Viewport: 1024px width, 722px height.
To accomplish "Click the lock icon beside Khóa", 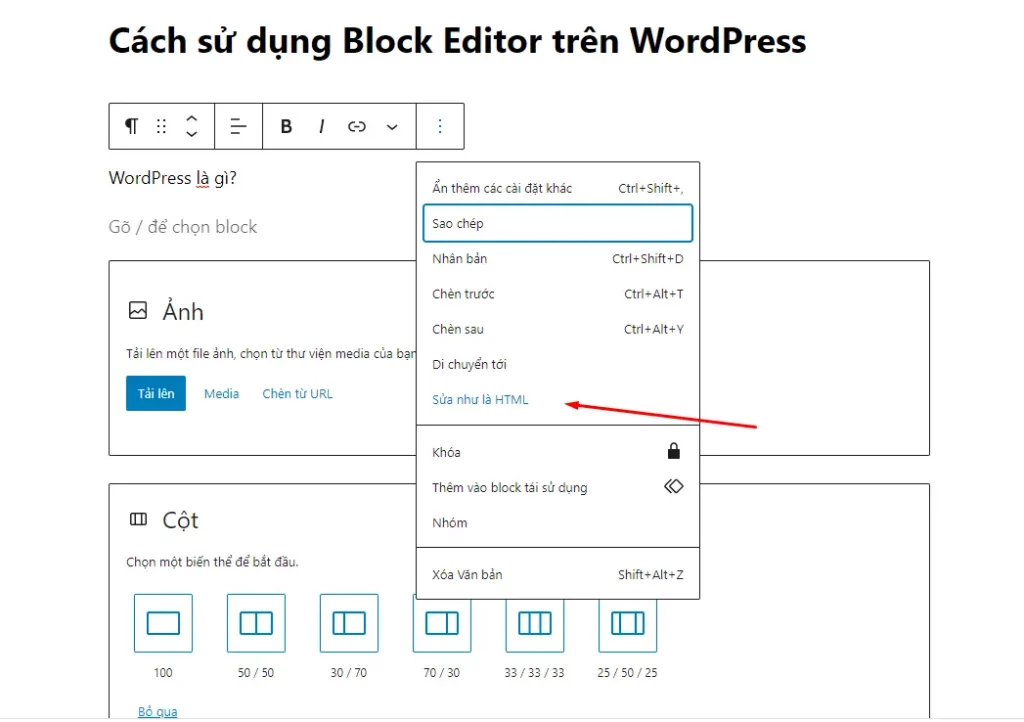I will coord(673,451).
